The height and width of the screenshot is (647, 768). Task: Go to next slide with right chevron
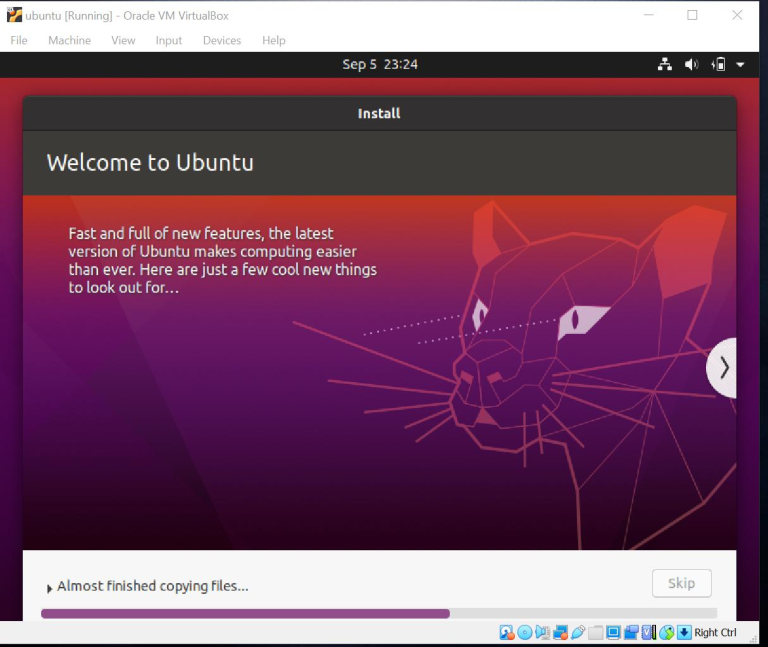[724, 368]
